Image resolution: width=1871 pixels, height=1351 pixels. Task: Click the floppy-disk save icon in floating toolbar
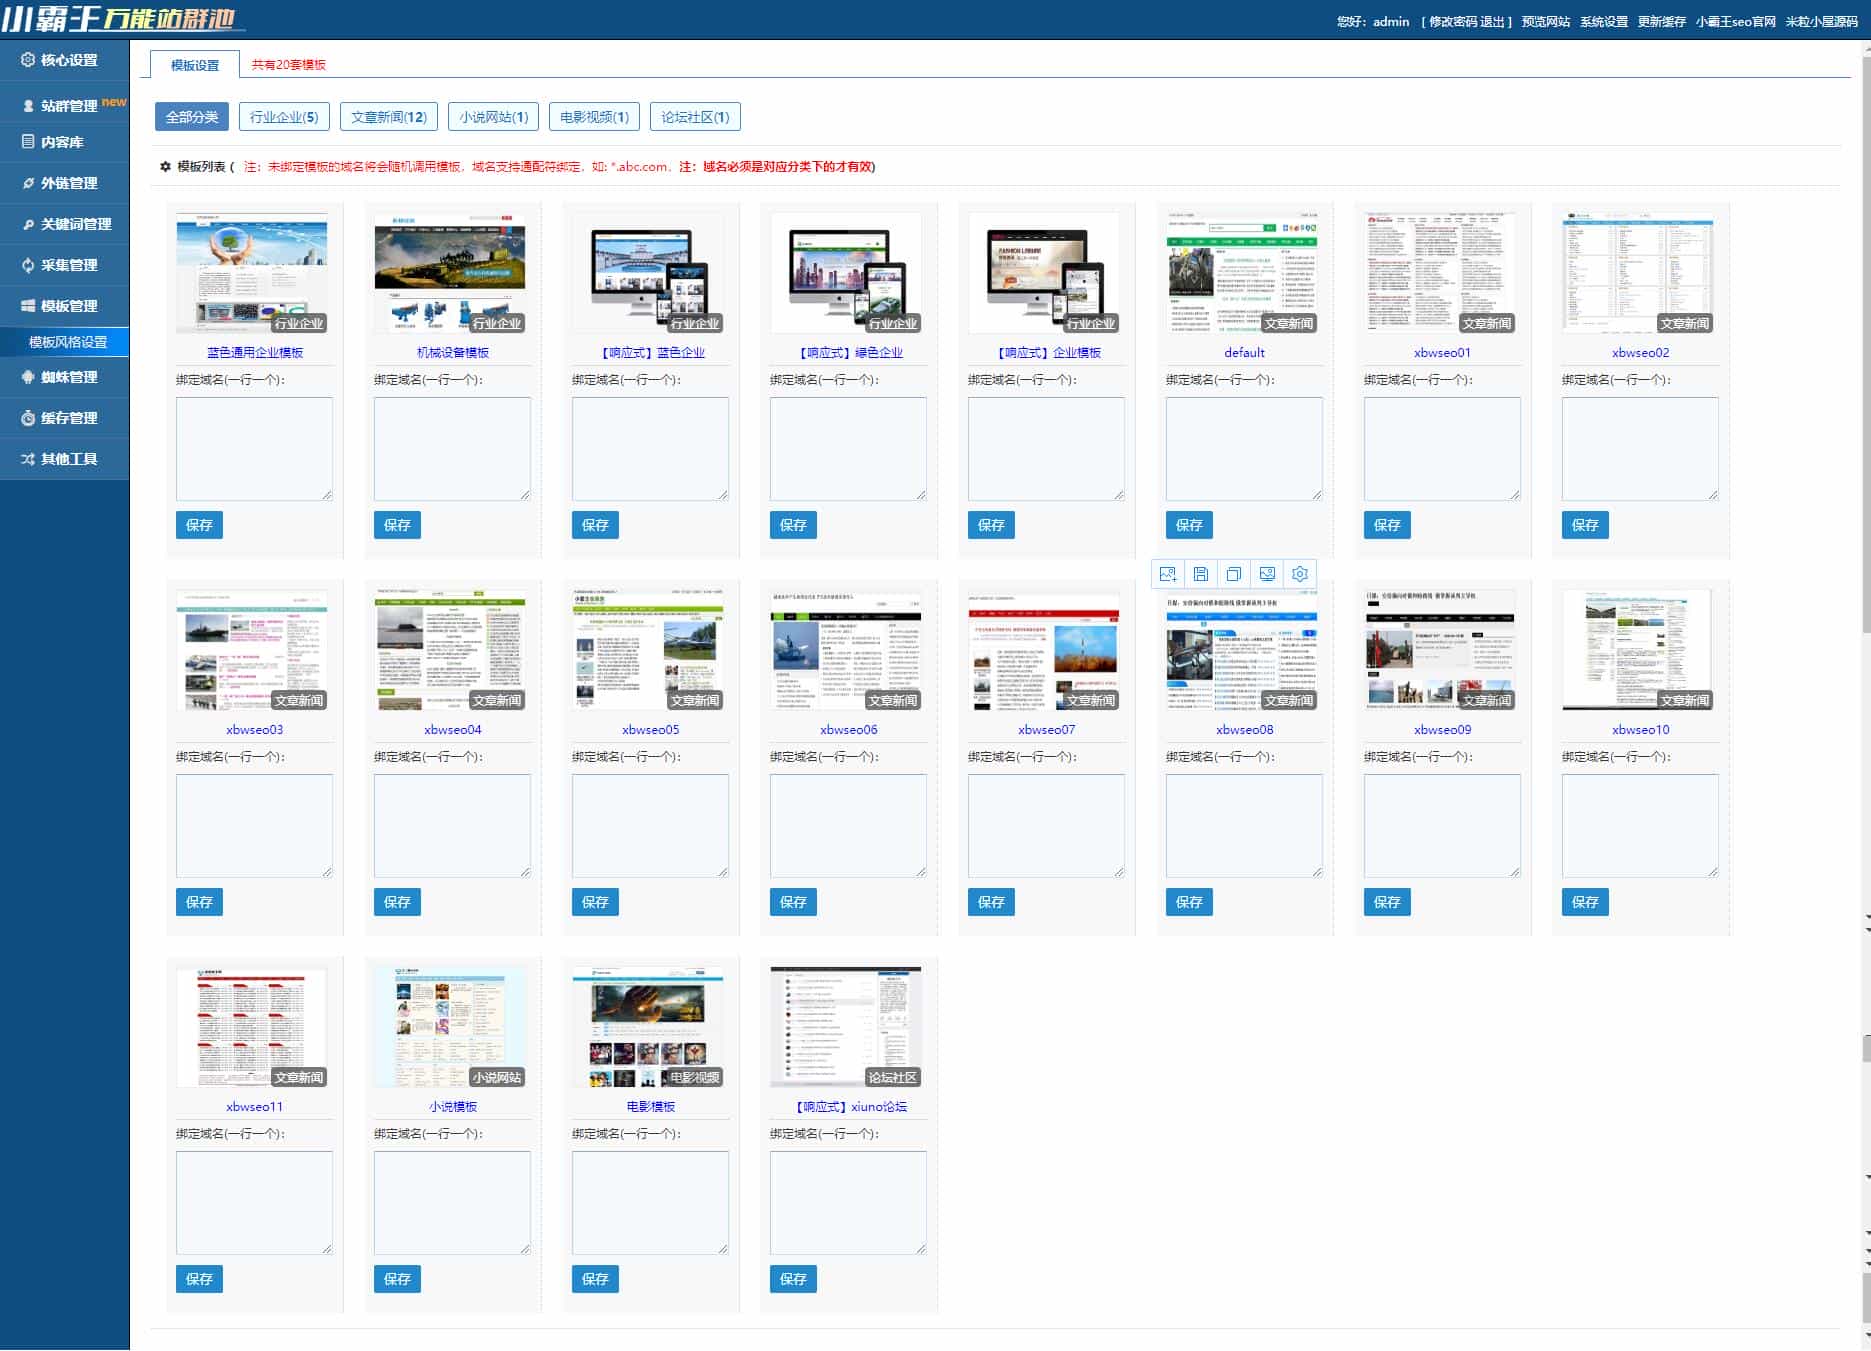click(1201, 574)
